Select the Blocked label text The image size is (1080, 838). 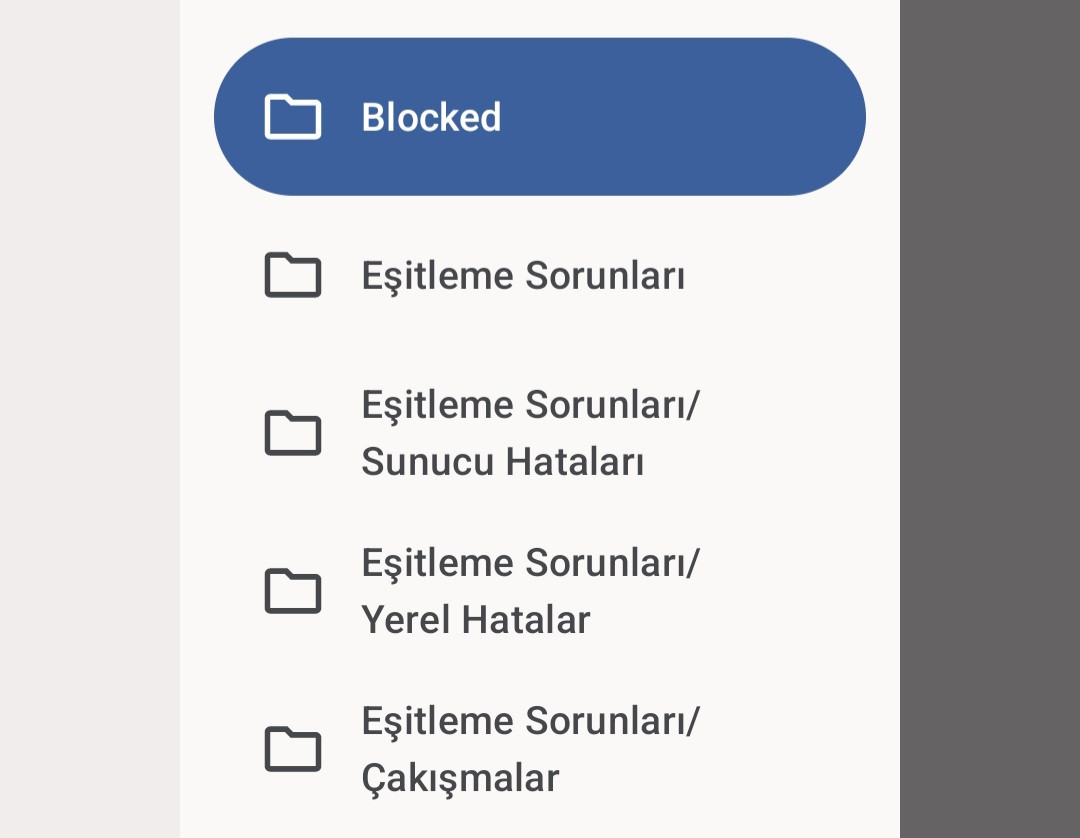pos(431,117)
